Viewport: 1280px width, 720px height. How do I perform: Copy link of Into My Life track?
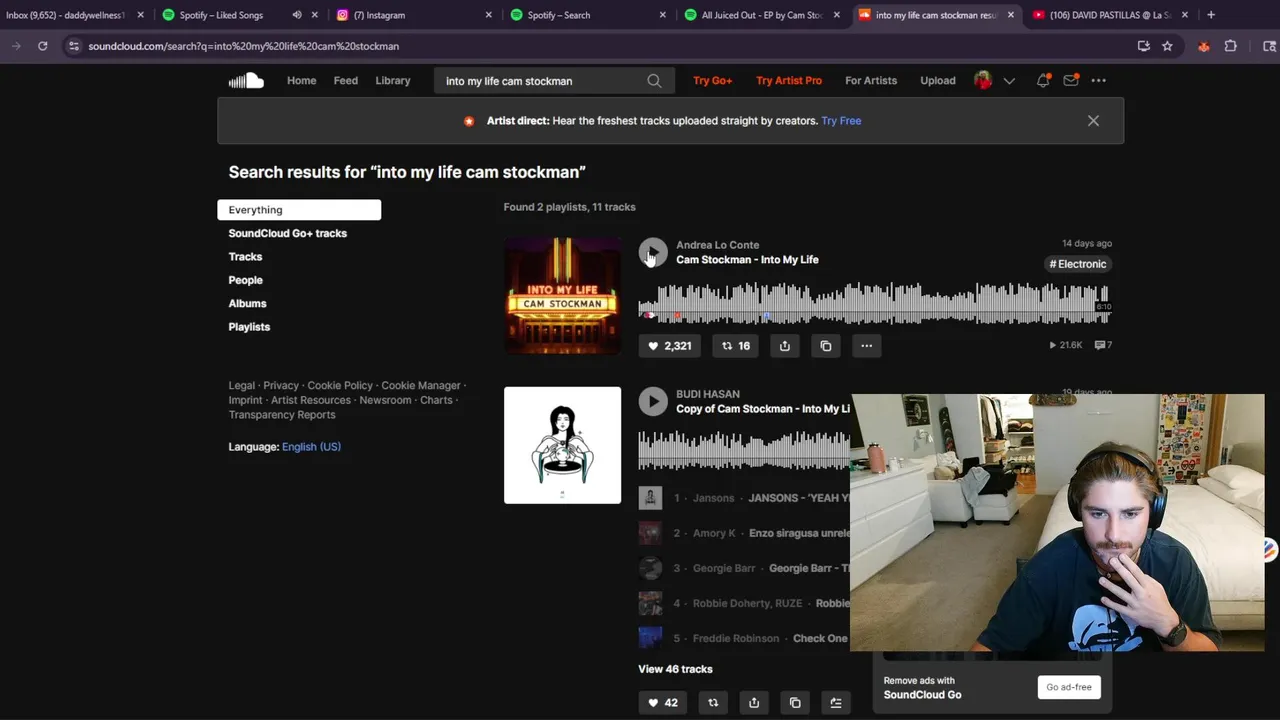click(x=826, y=346)
